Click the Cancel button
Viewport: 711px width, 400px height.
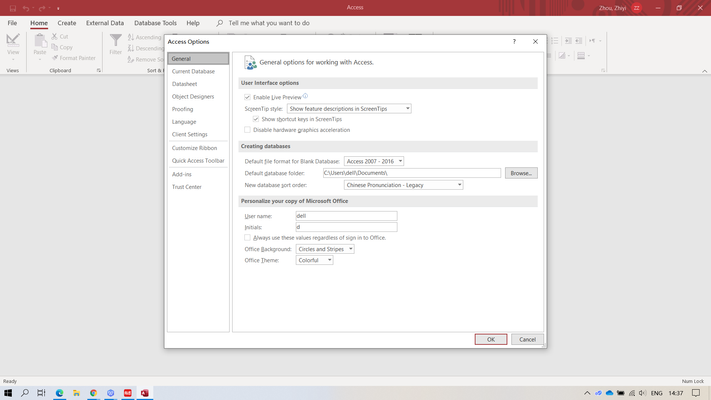[x=527, y=339]
